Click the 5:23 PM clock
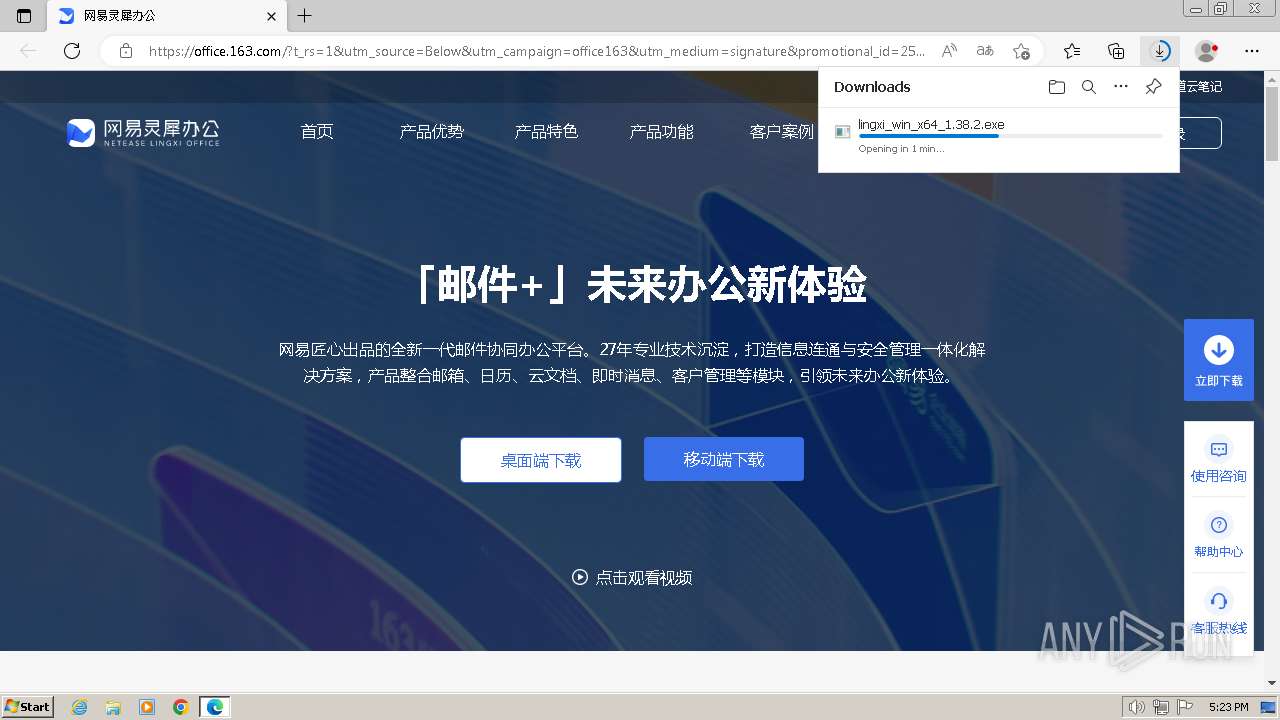Image resolution: width=1280 pixels, height=720 pixels. [1228, 707]
